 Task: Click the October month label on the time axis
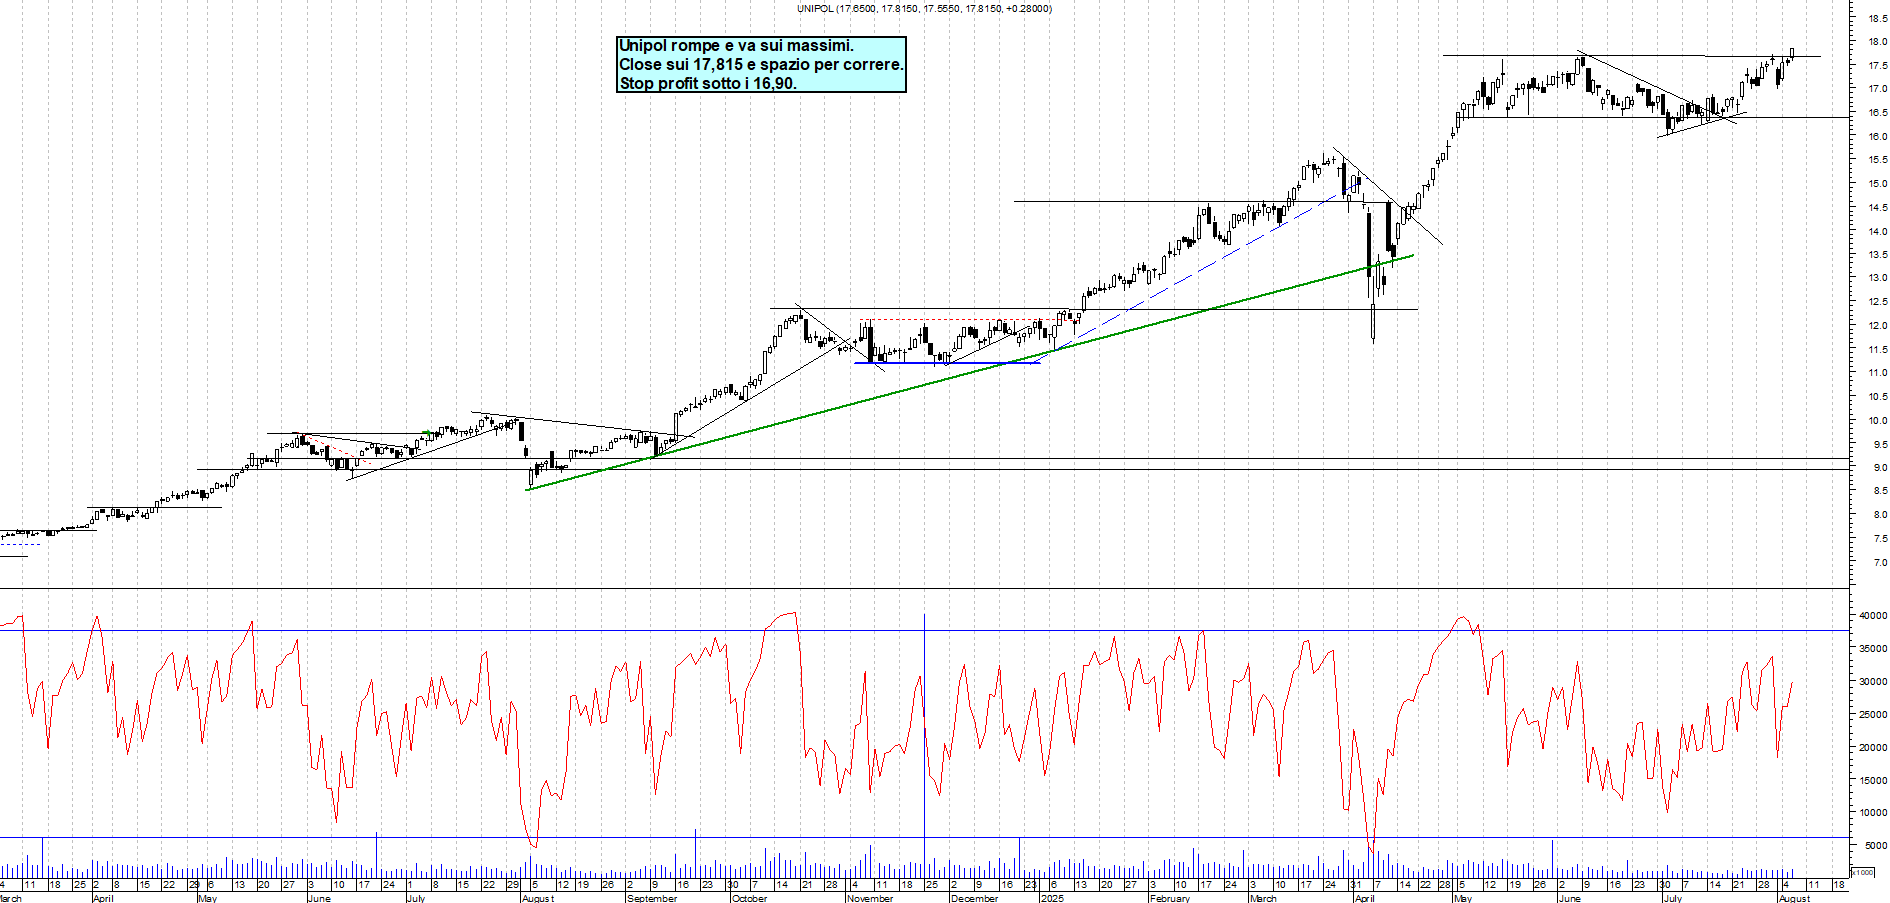(x=749, y=898)
